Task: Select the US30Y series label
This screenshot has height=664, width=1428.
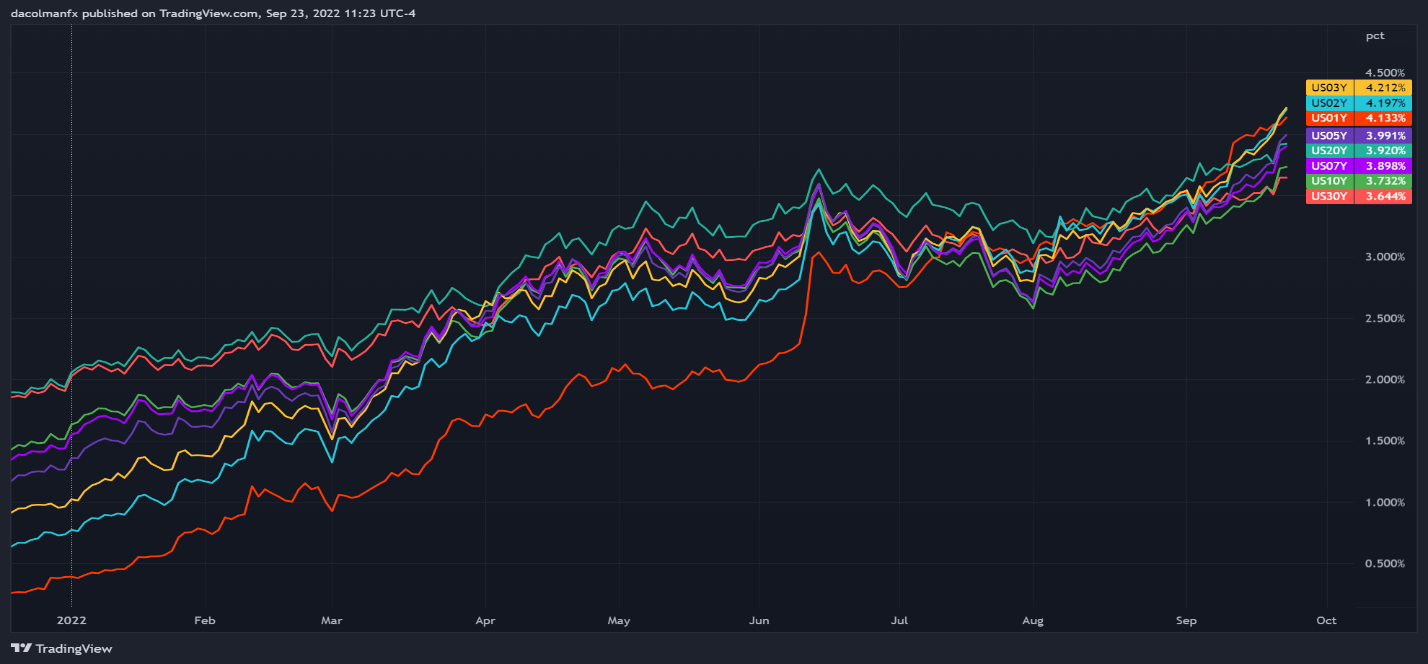Action: (x=1330, y=196)
